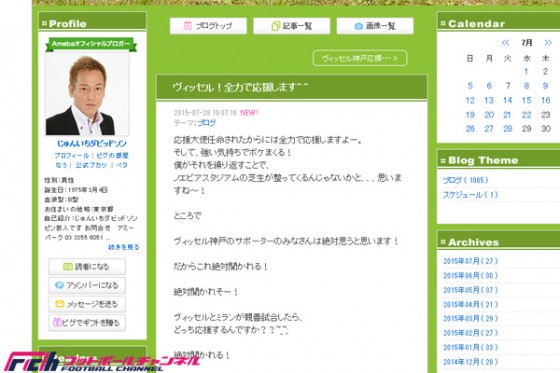Select calendar date 12
Viewport: 560px width, 373px height.
coord(470,100)
